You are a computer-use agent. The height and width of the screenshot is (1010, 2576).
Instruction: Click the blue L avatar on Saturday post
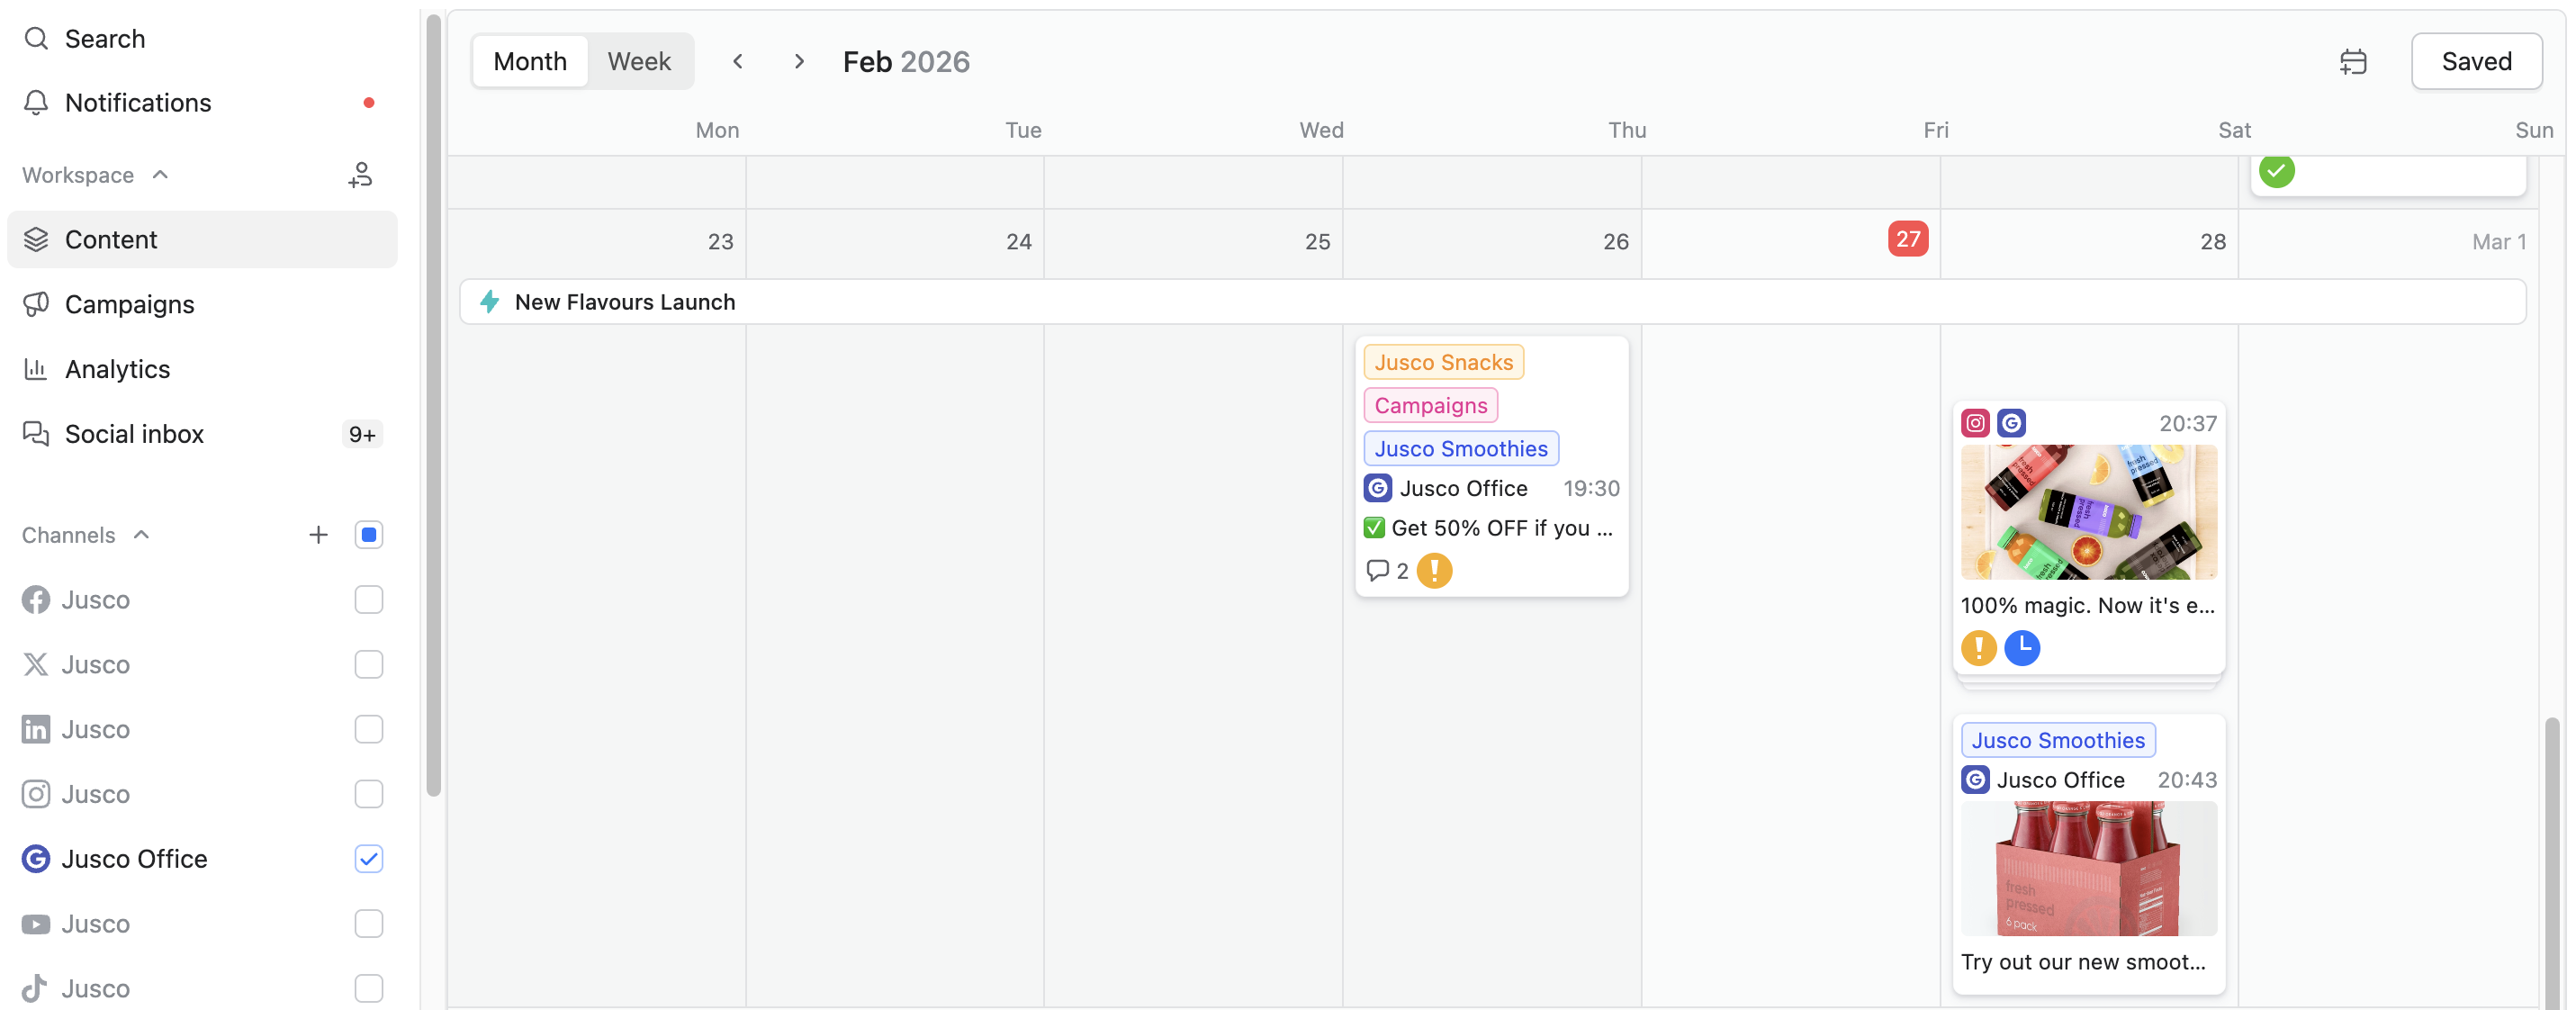coord(2022,647)
